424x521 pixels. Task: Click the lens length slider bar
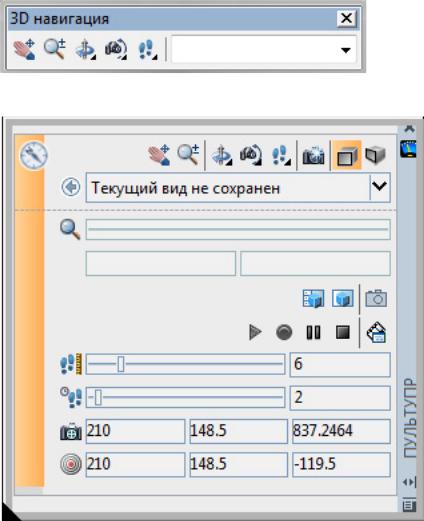pos(238,229)
